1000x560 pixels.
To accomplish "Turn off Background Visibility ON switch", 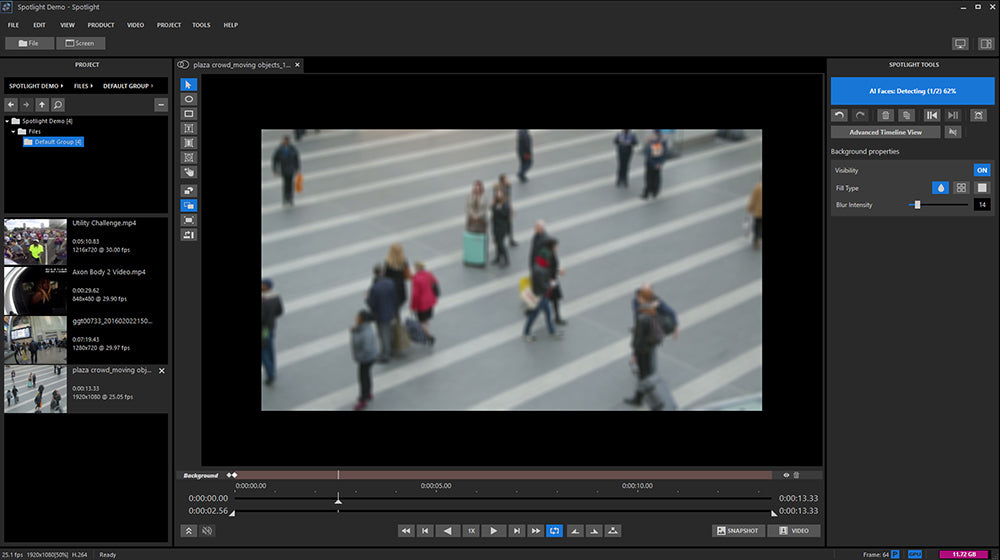I will point(981,170).
